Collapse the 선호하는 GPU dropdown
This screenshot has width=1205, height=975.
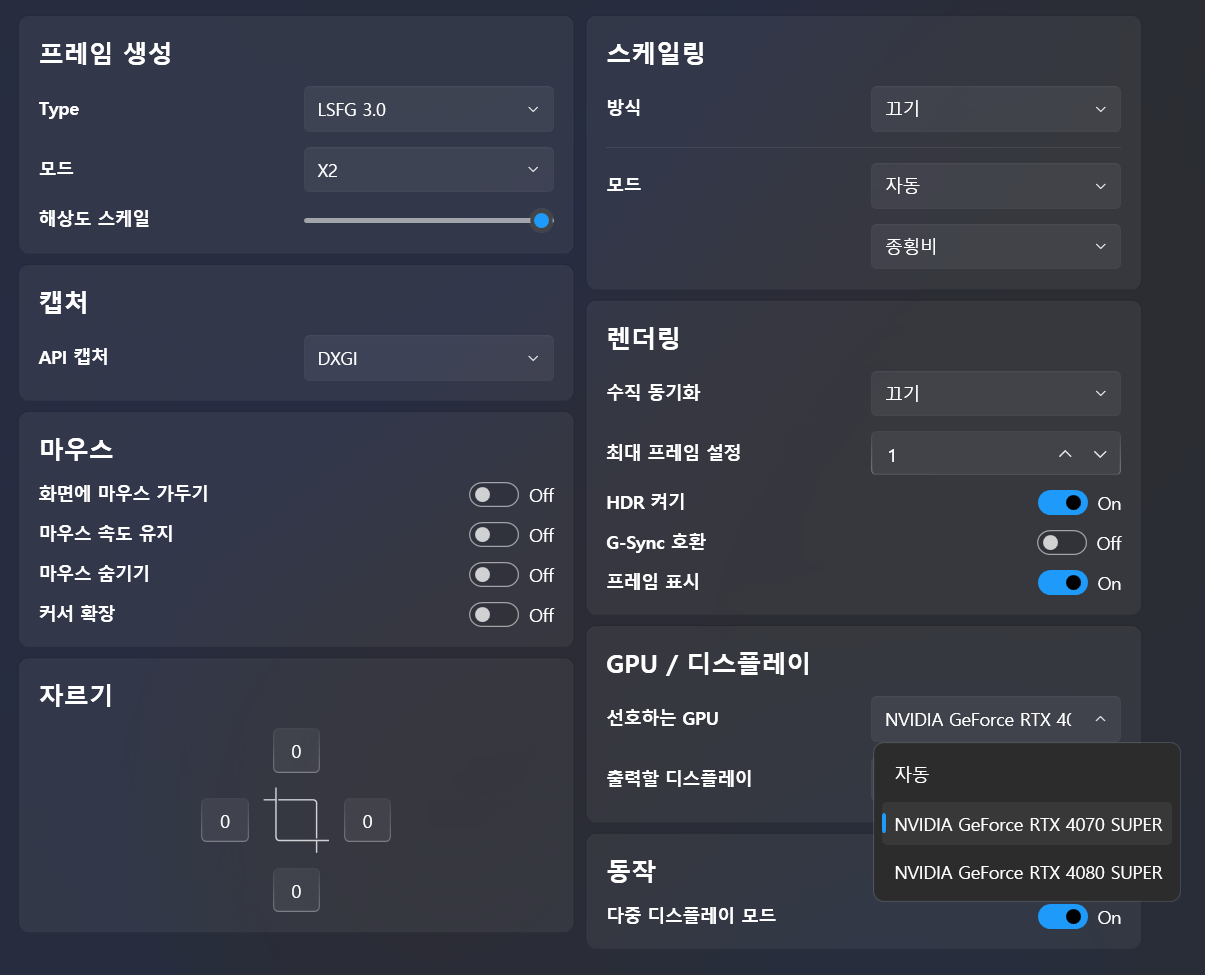[996, 719]
